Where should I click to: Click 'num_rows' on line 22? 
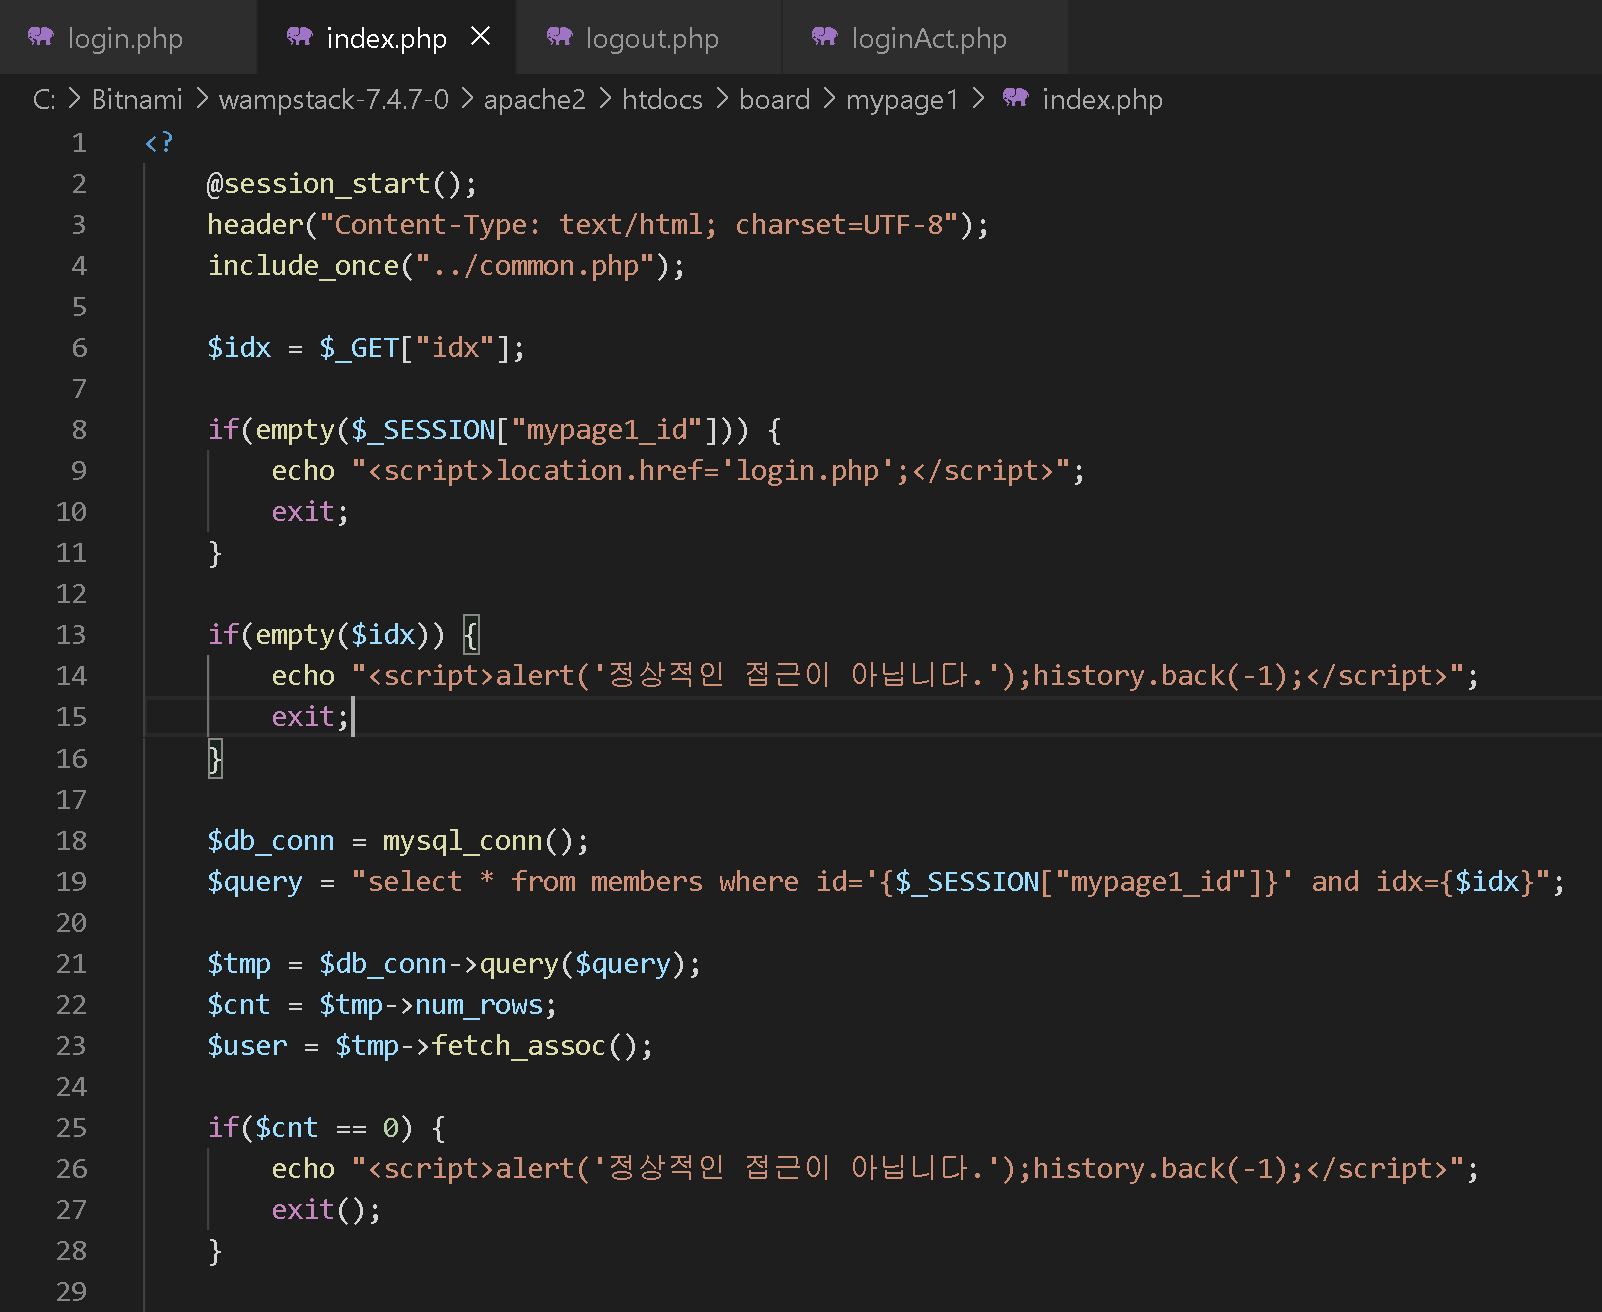click(479, 1005)
